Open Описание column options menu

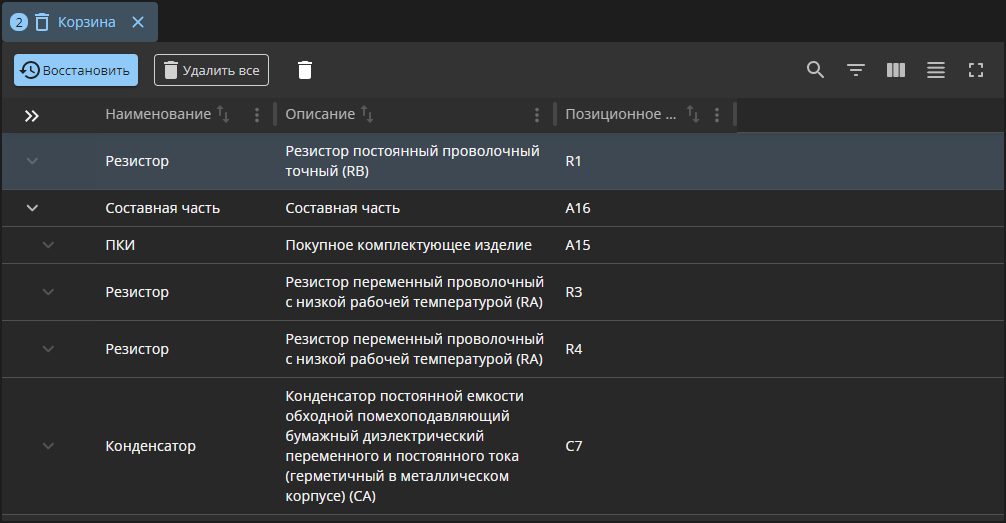pyautogui.click(x=536, y=115)
